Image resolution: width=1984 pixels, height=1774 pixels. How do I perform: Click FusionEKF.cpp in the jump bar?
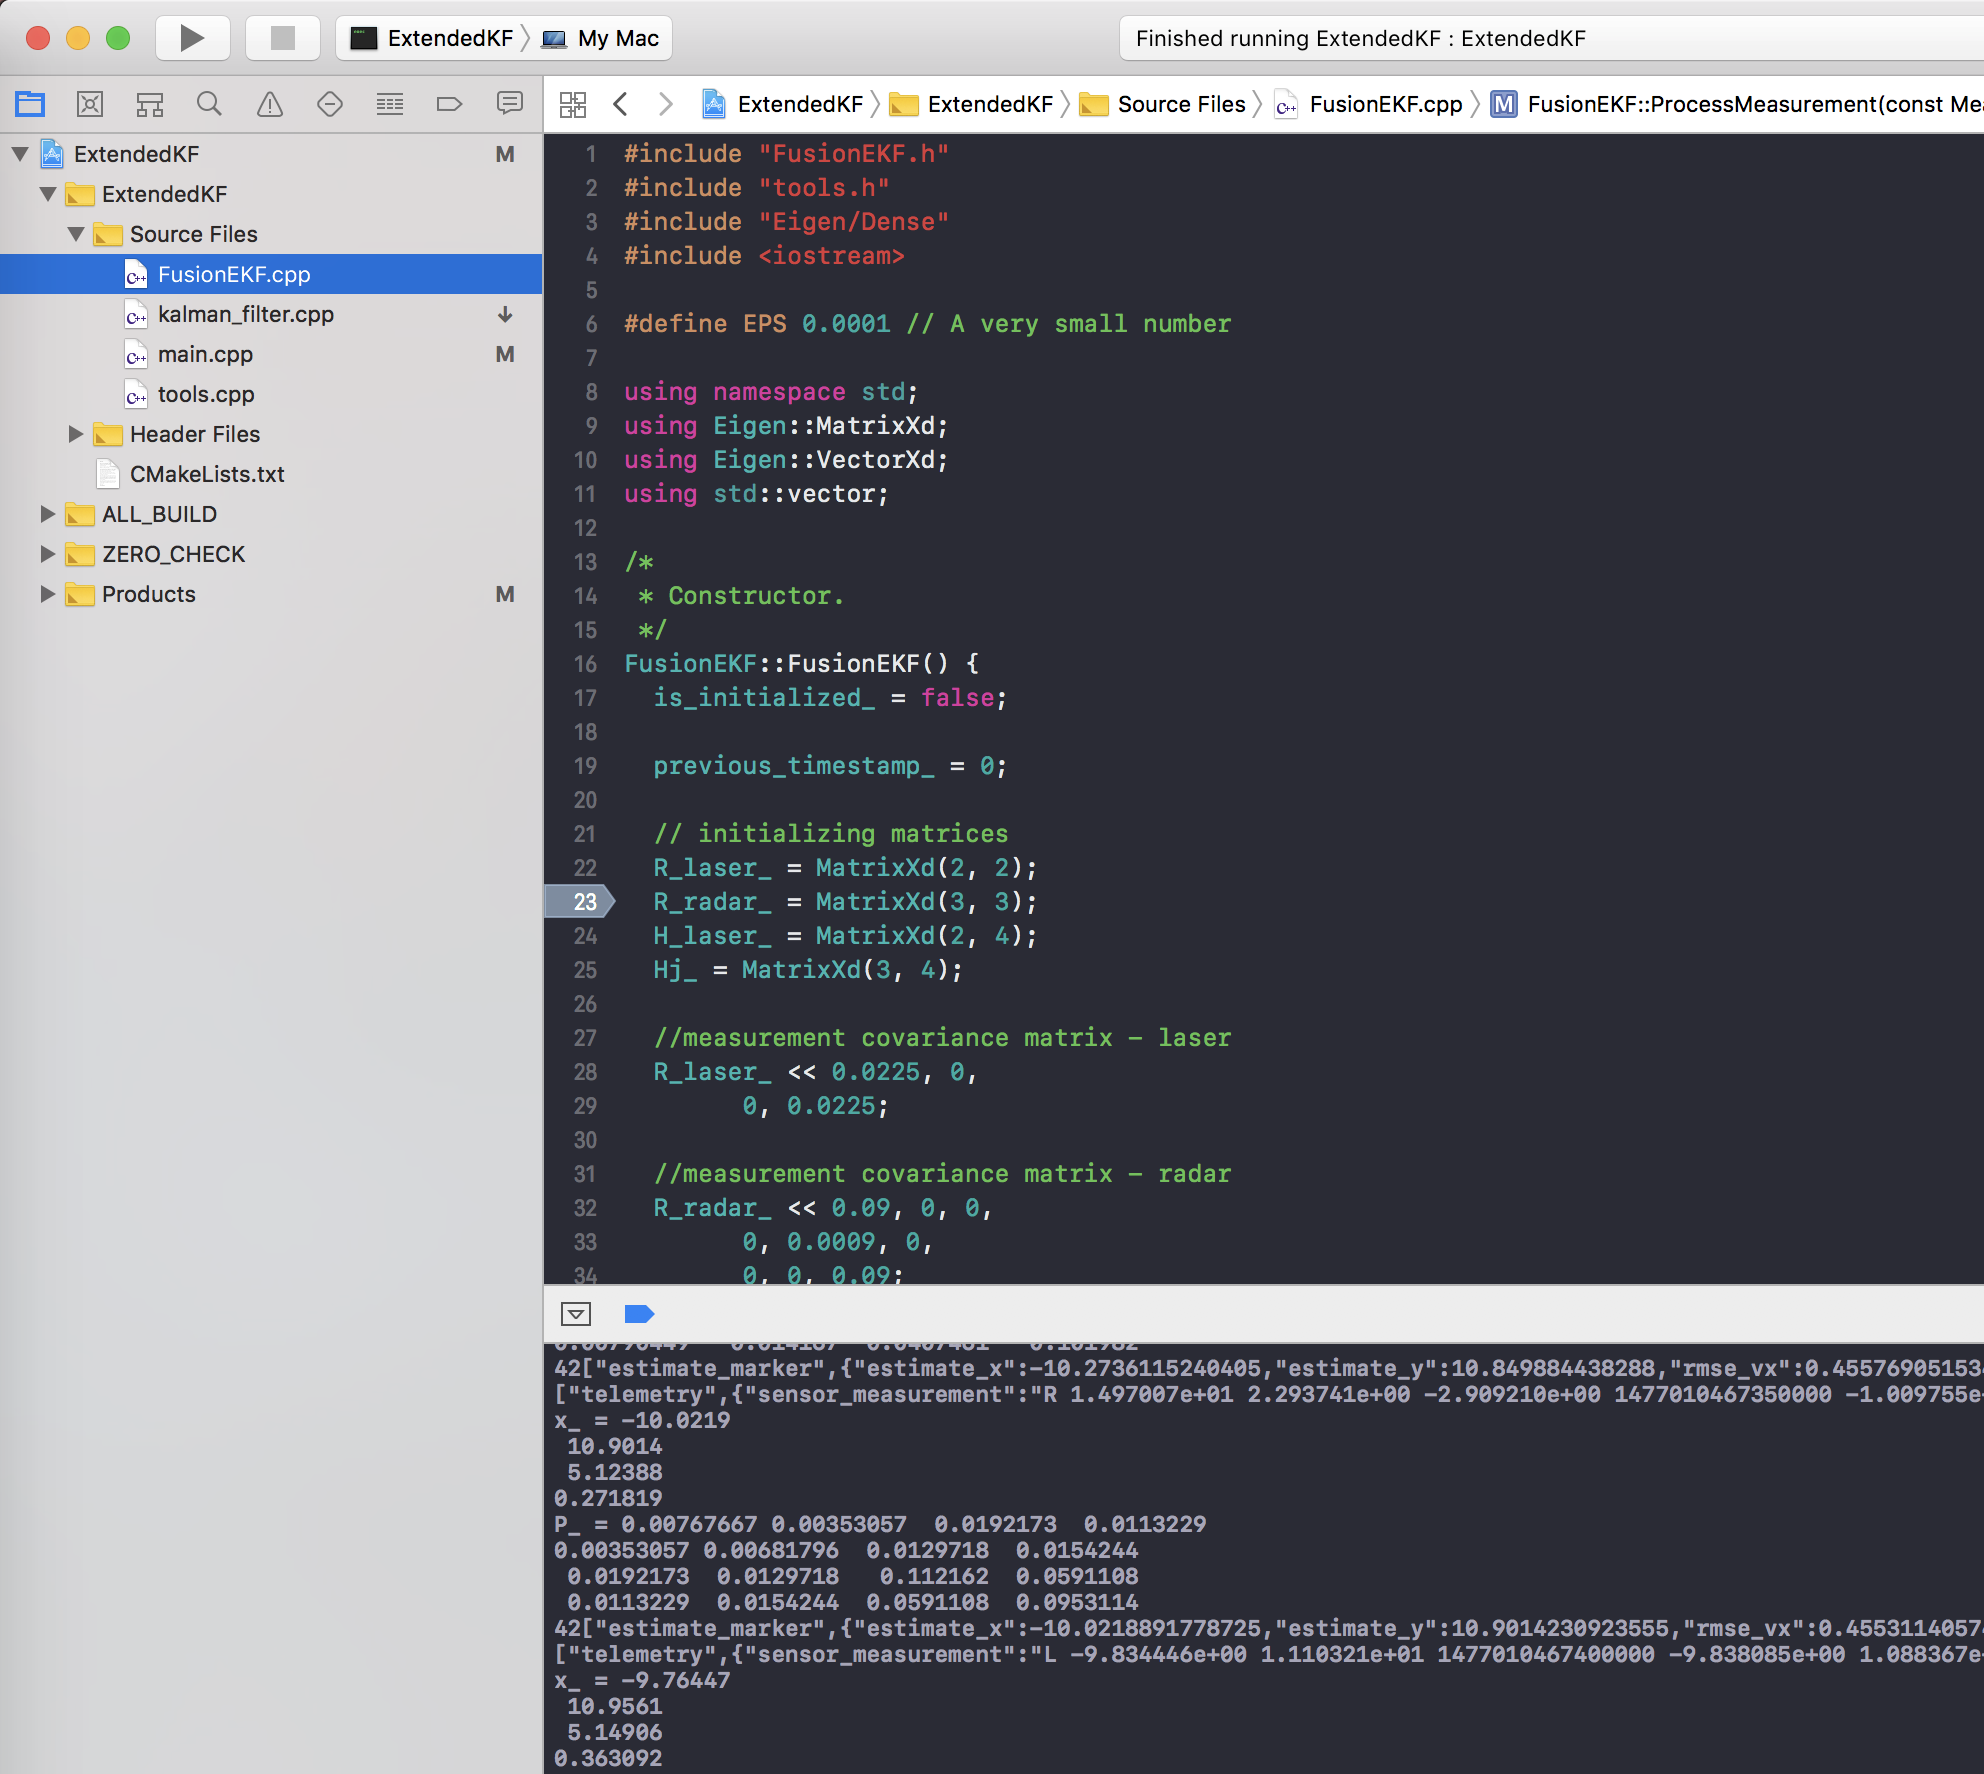(x=1384, y=104)
